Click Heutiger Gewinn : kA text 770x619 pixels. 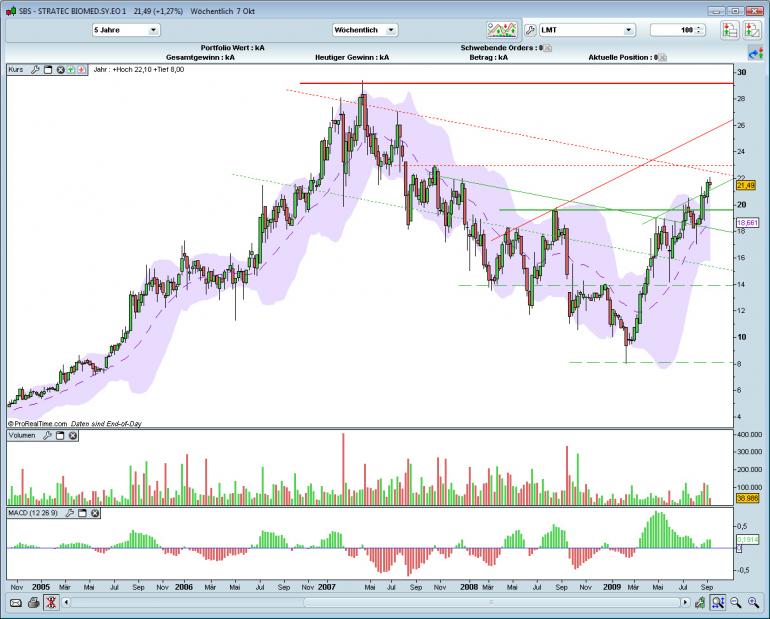click(x=352, y=57)
